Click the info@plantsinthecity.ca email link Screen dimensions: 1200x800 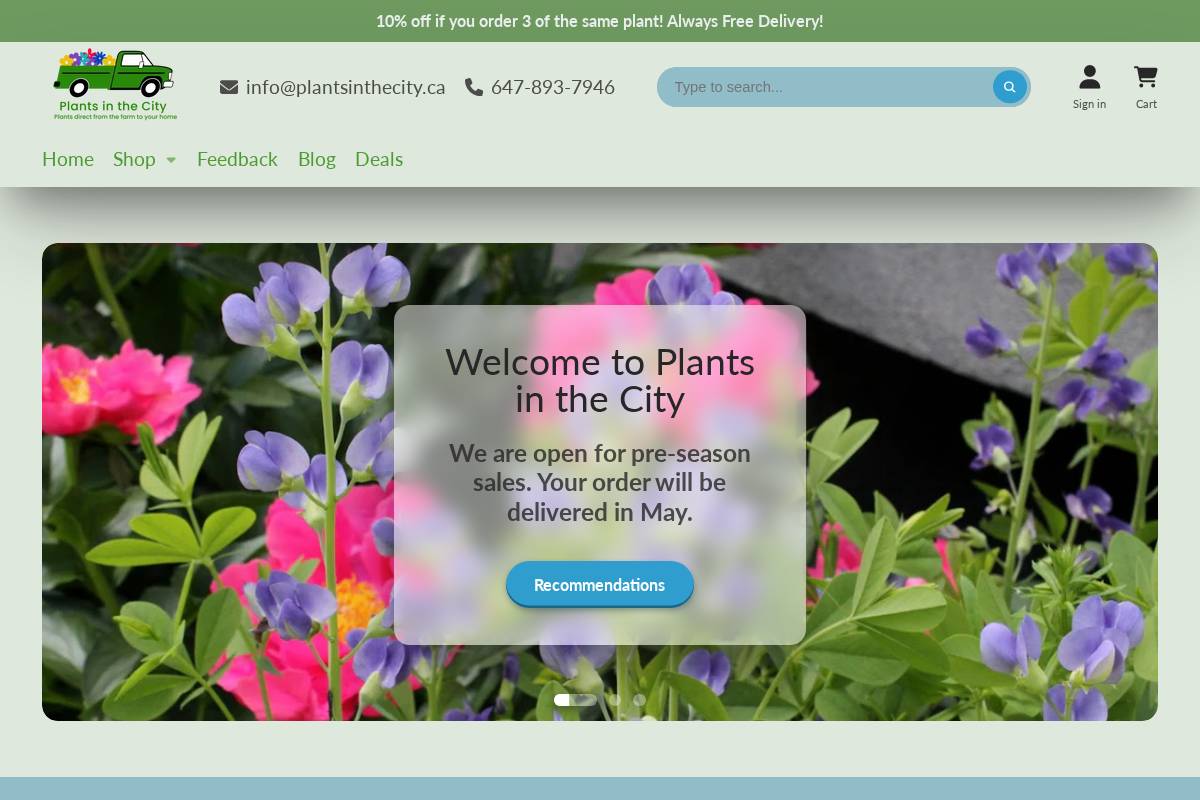point(345,87)
